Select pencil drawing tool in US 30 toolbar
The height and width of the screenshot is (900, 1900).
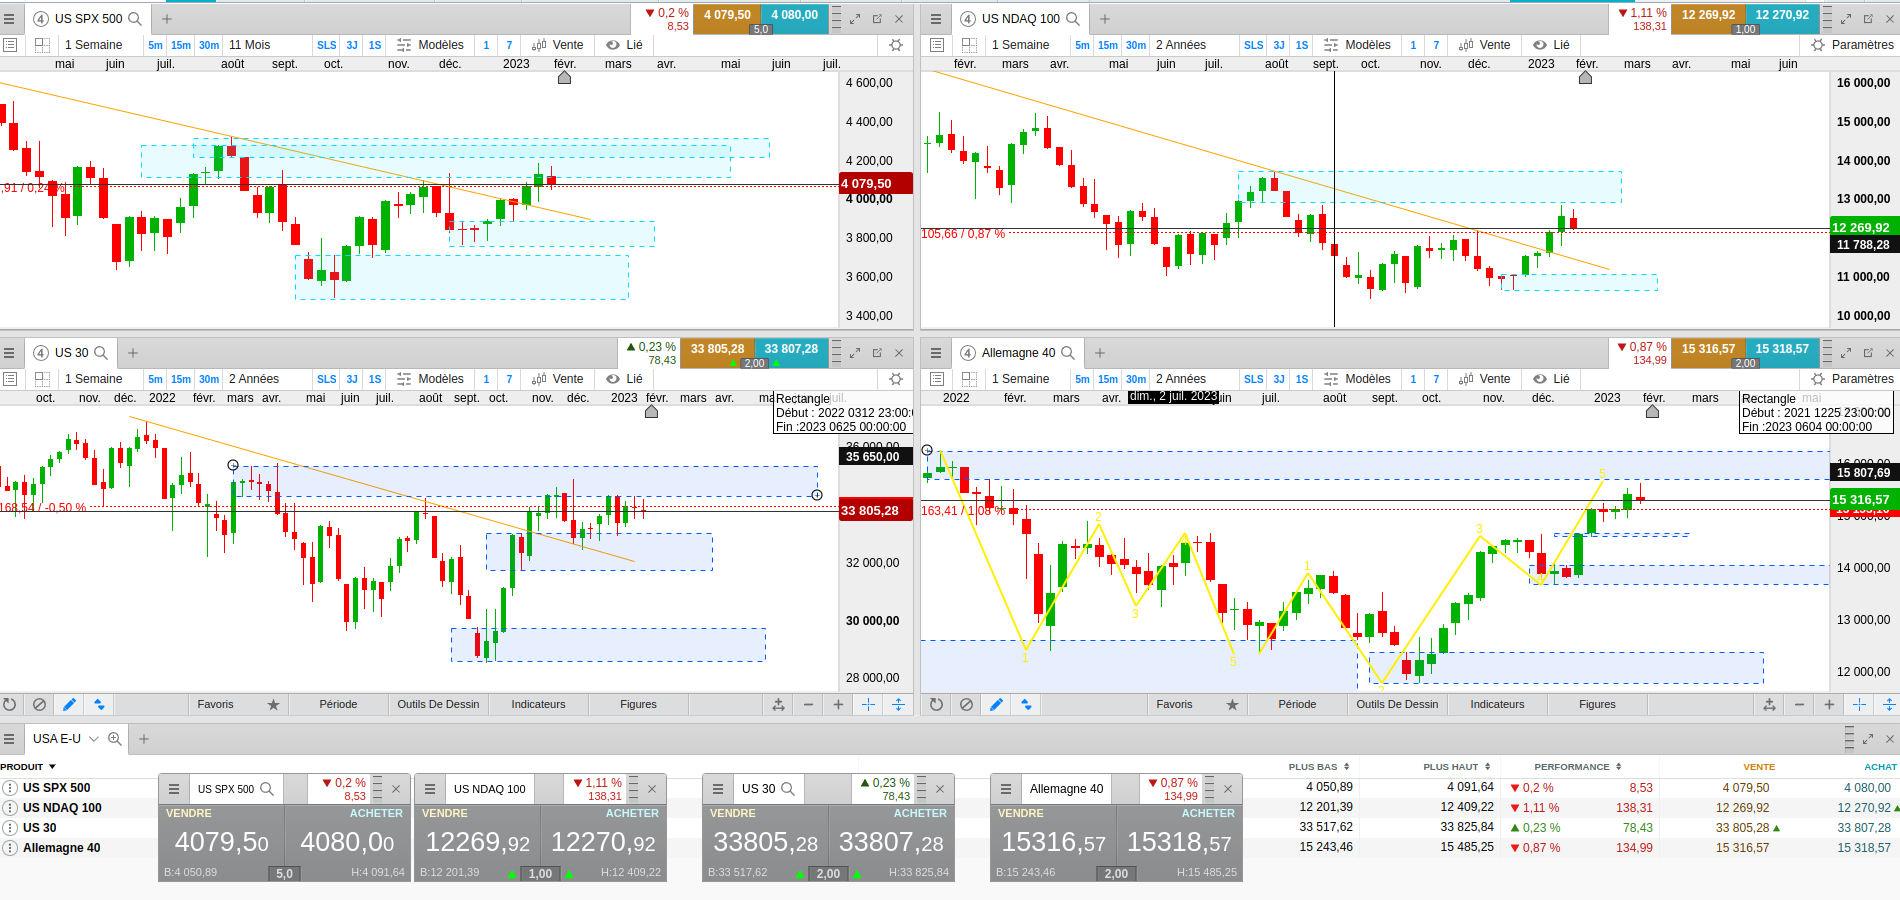pos(69,704)
